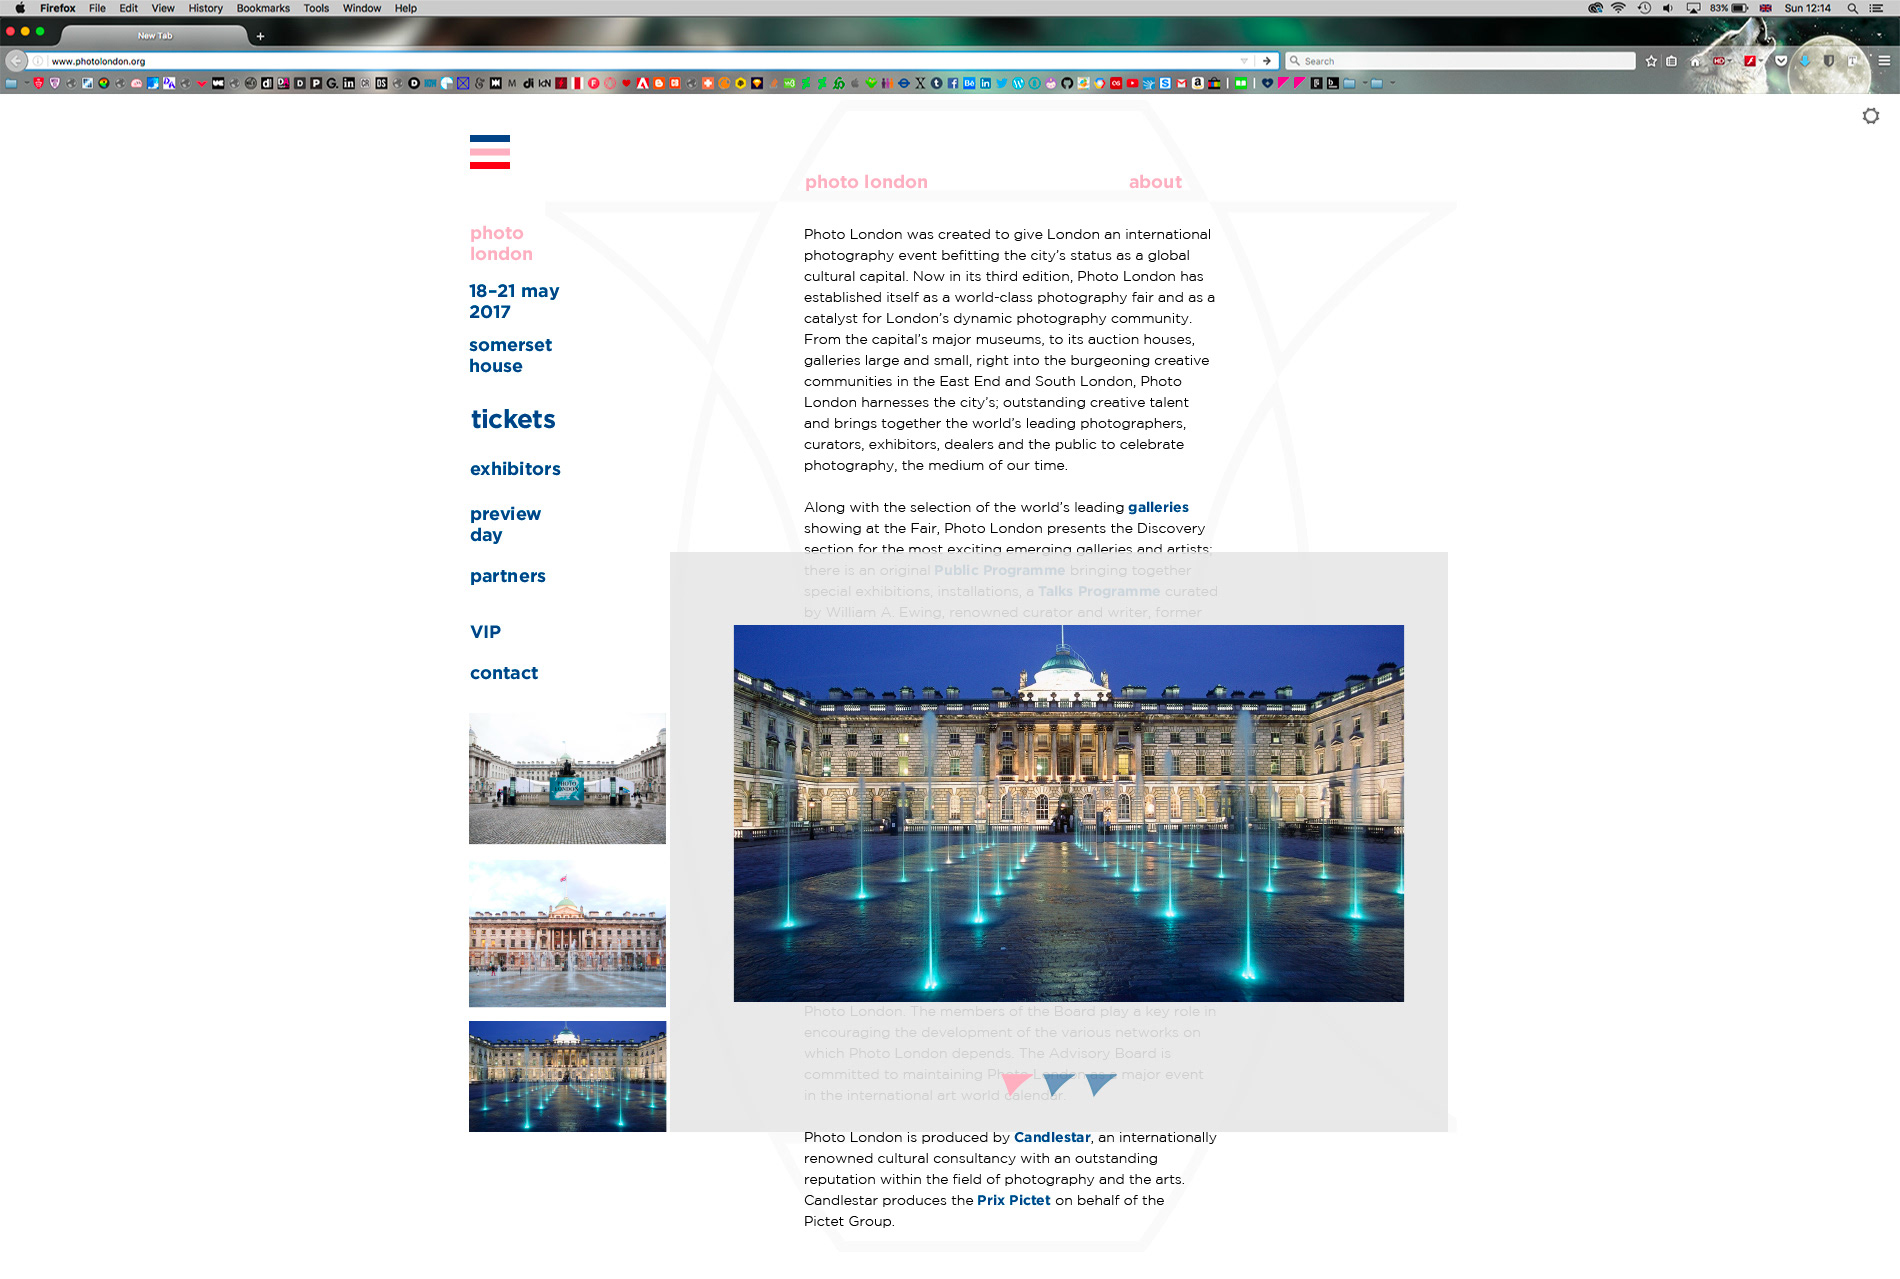Follow the galleries link in the text
Image resolution: width=1900 pixels, height=1279 pixels.
(x=1158, y=507)
